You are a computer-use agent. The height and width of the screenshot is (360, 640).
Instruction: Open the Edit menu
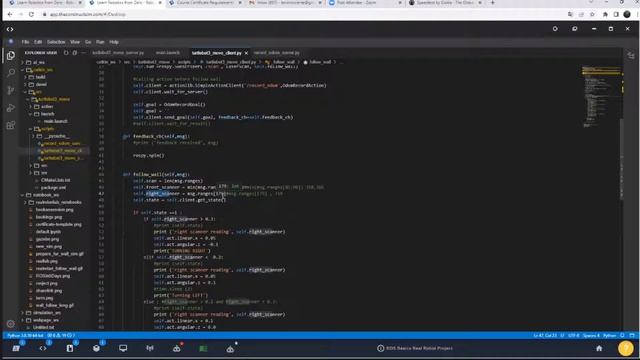[38, 42]
